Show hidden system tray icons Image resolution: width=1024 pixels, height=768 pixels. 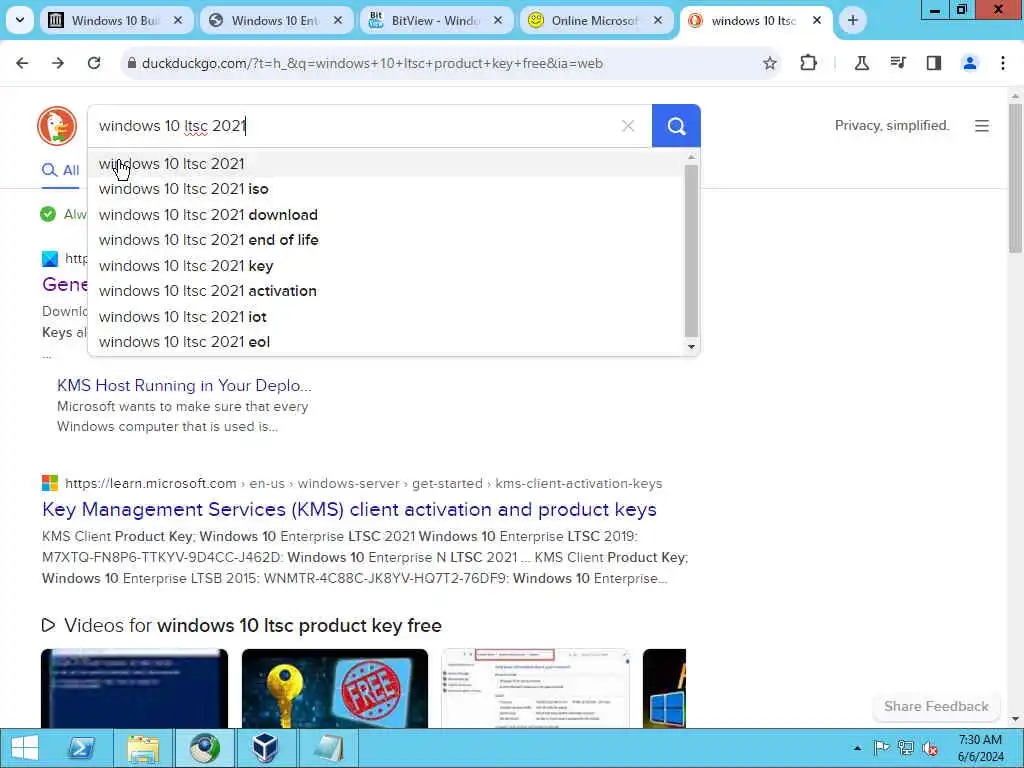pyautogui.click(x=857, y=748)
